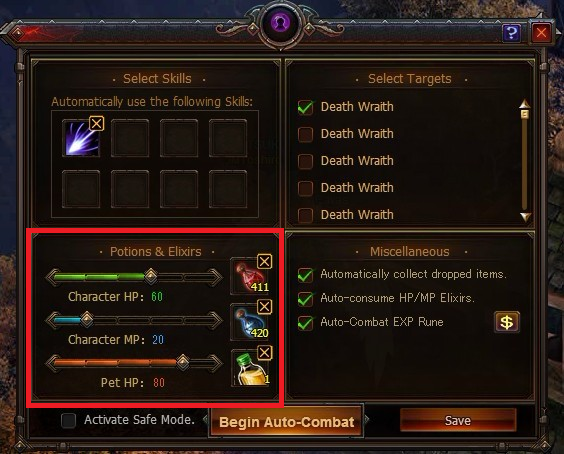Click the Save button
The height and width of the screenshot is (454, 564).
tap(458, 420)
